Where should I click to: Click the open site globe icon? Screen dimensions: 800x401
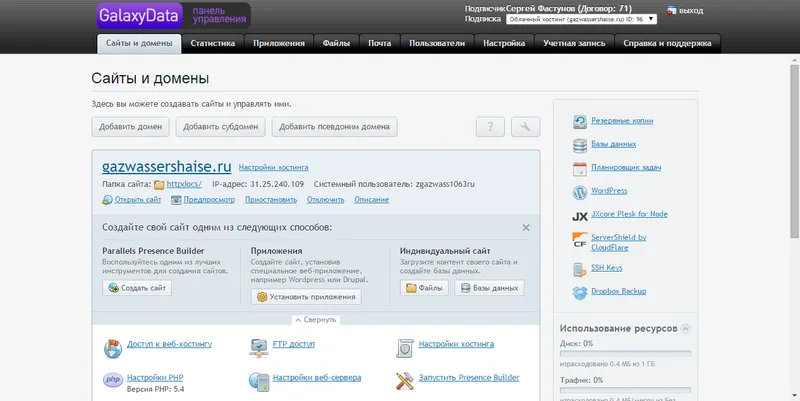point(107,200)
